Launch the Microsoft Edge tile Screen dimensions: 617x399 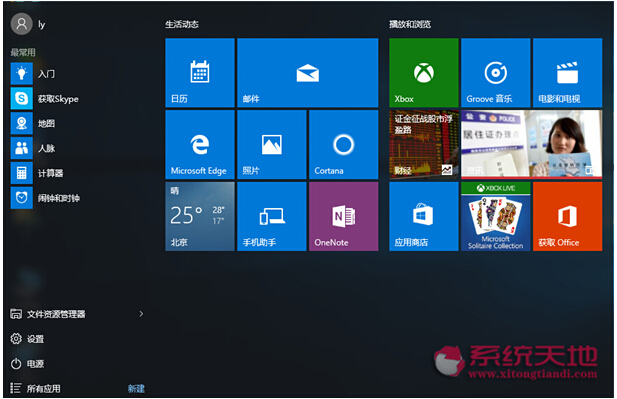coord(200,144)
